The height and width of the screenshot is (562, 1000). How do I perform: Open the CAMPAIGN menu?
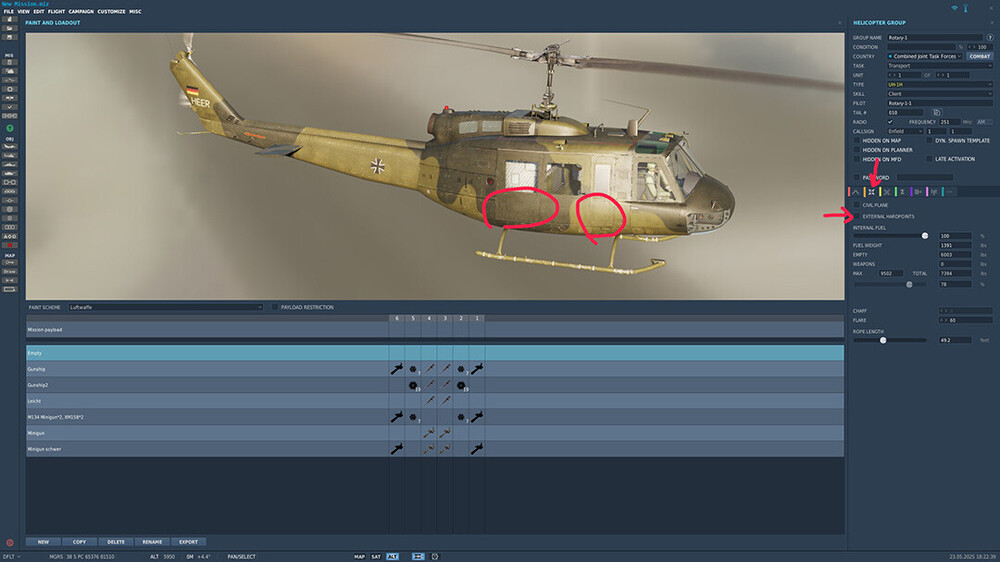(81, 11)
